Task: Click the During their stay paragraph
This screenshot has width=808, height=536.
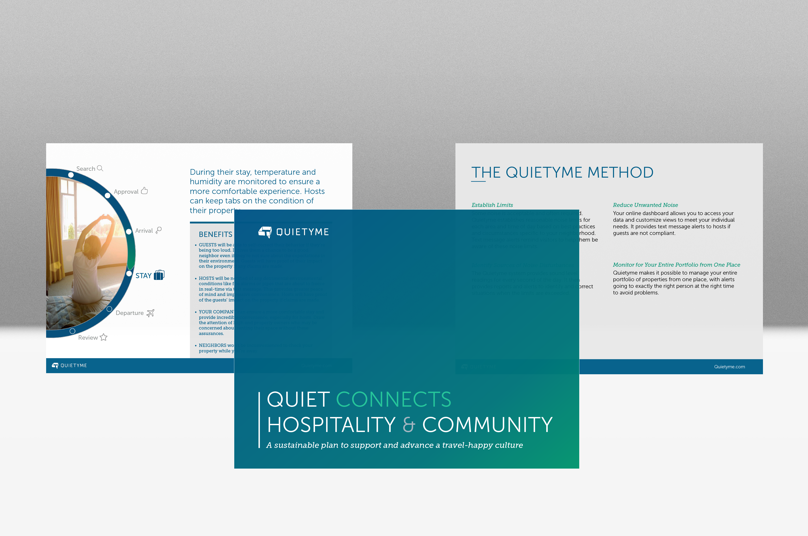Action: click(x=257, y=191)
